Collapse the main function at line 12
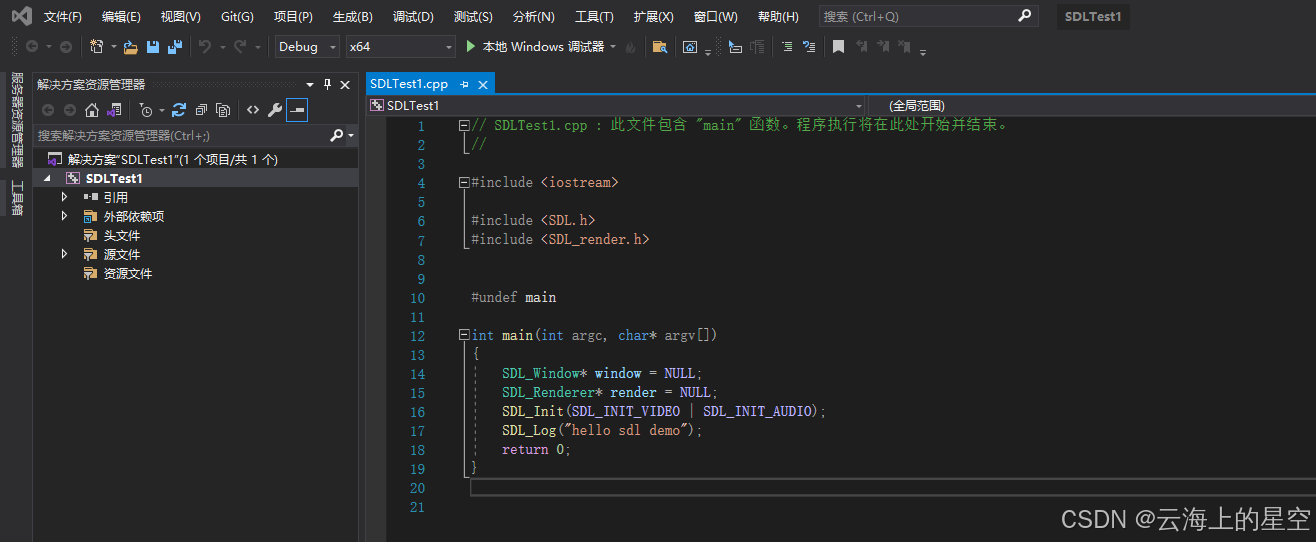The image size is (1316, 542). tap(464, 335)
